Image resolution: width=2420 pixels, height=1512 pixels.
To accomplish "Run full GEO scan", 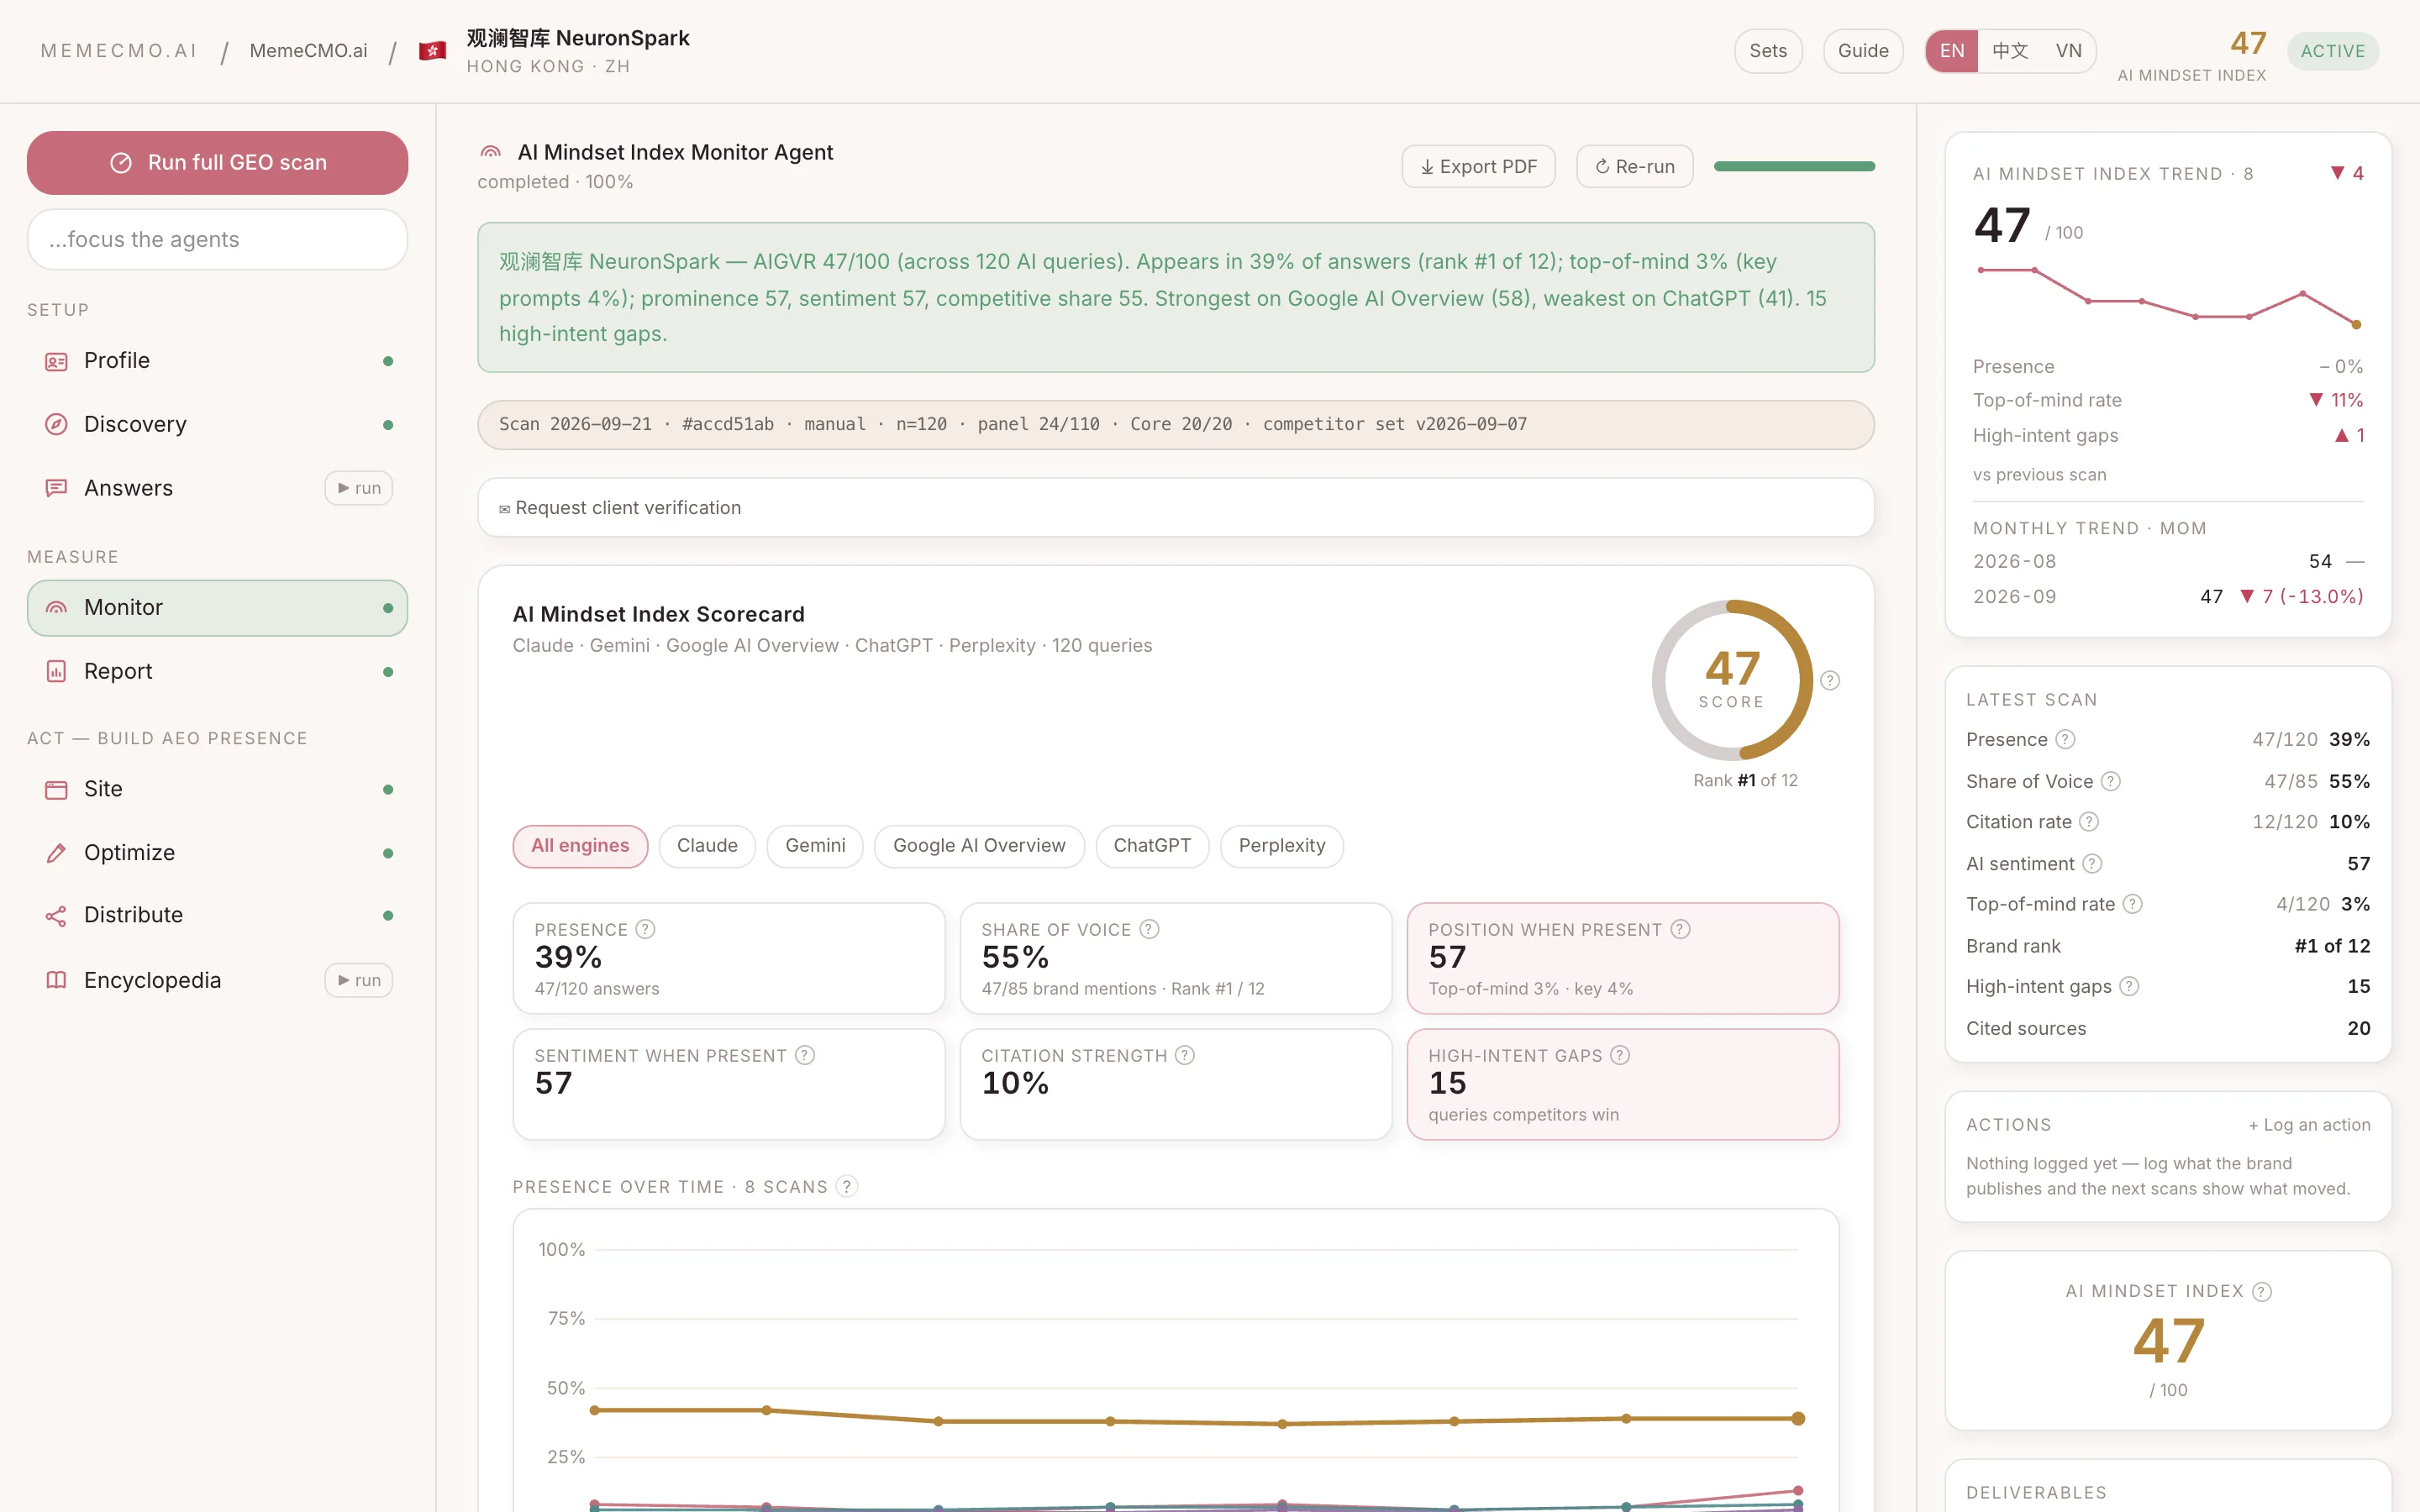I will (217, 163).
